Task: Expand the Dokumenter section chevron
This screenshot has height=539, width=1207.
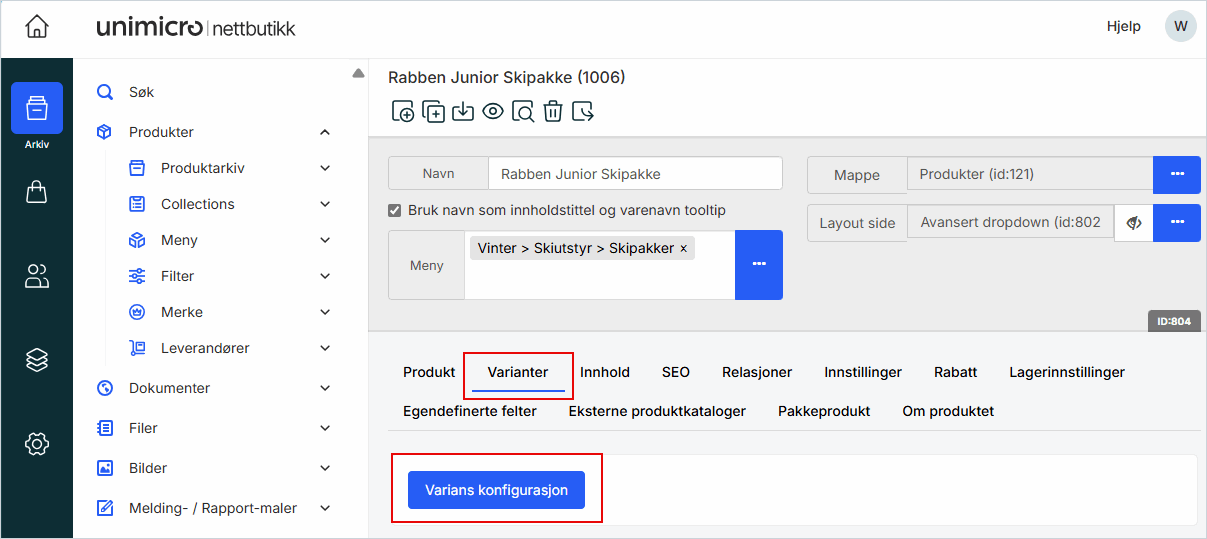Action: [325, 388]
